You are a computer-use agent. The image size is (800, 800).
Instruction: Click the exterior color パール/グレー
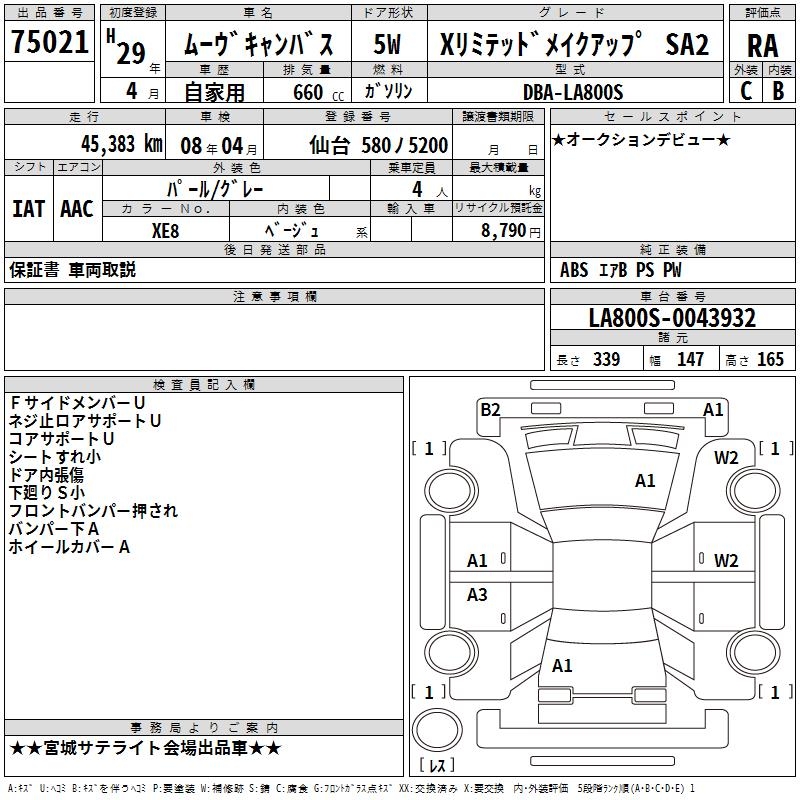pos(215,190)
